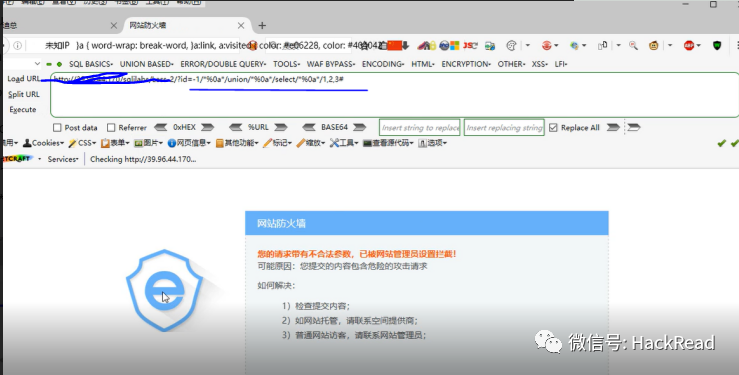Click the Insert string to replace field
739x375 pixels.
pos(419,127)
